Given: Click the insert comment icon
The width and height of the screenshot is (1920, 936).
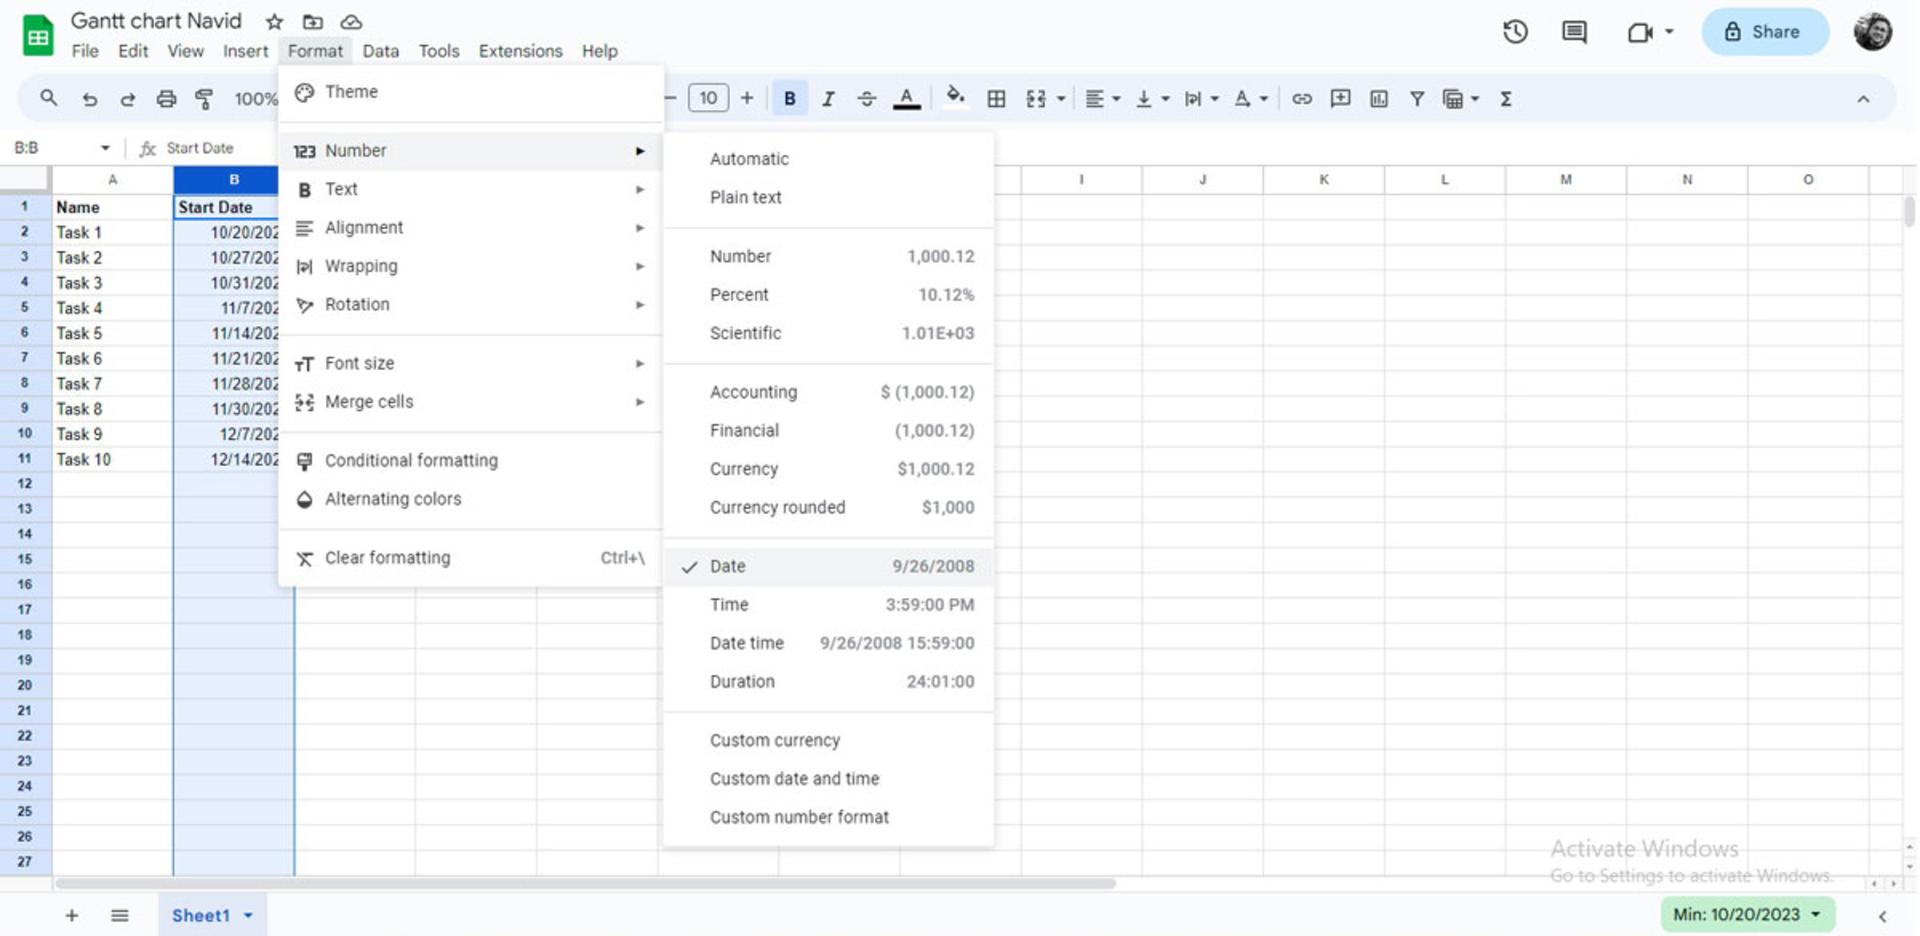Looking at the screenshot, I should pyautogui.click(x=1340, y=98).
